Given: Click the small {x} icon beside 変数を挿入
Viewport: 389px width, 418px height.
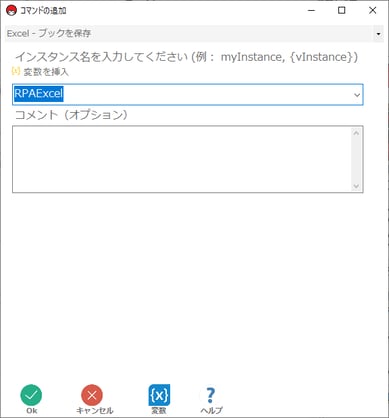Looking at the screenshot, I should (x=16, y=71).
